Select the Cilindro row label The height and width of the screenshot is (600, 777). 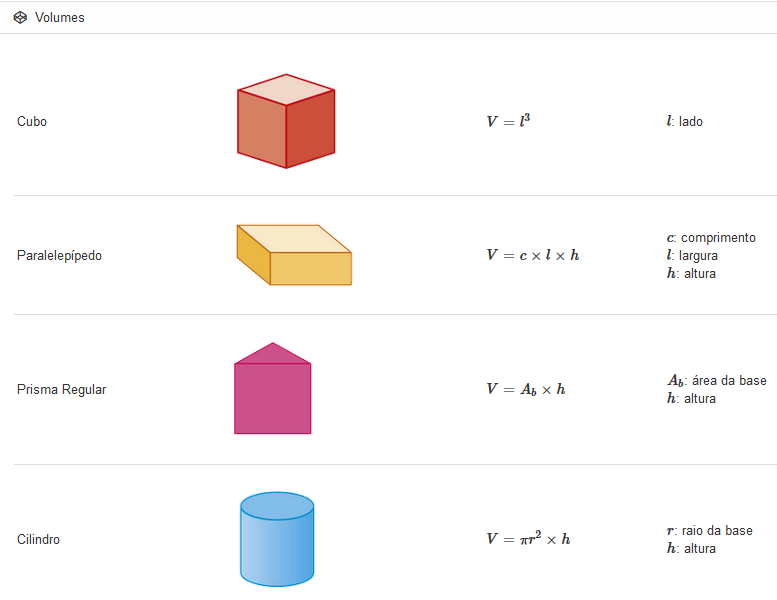point(38,539)
